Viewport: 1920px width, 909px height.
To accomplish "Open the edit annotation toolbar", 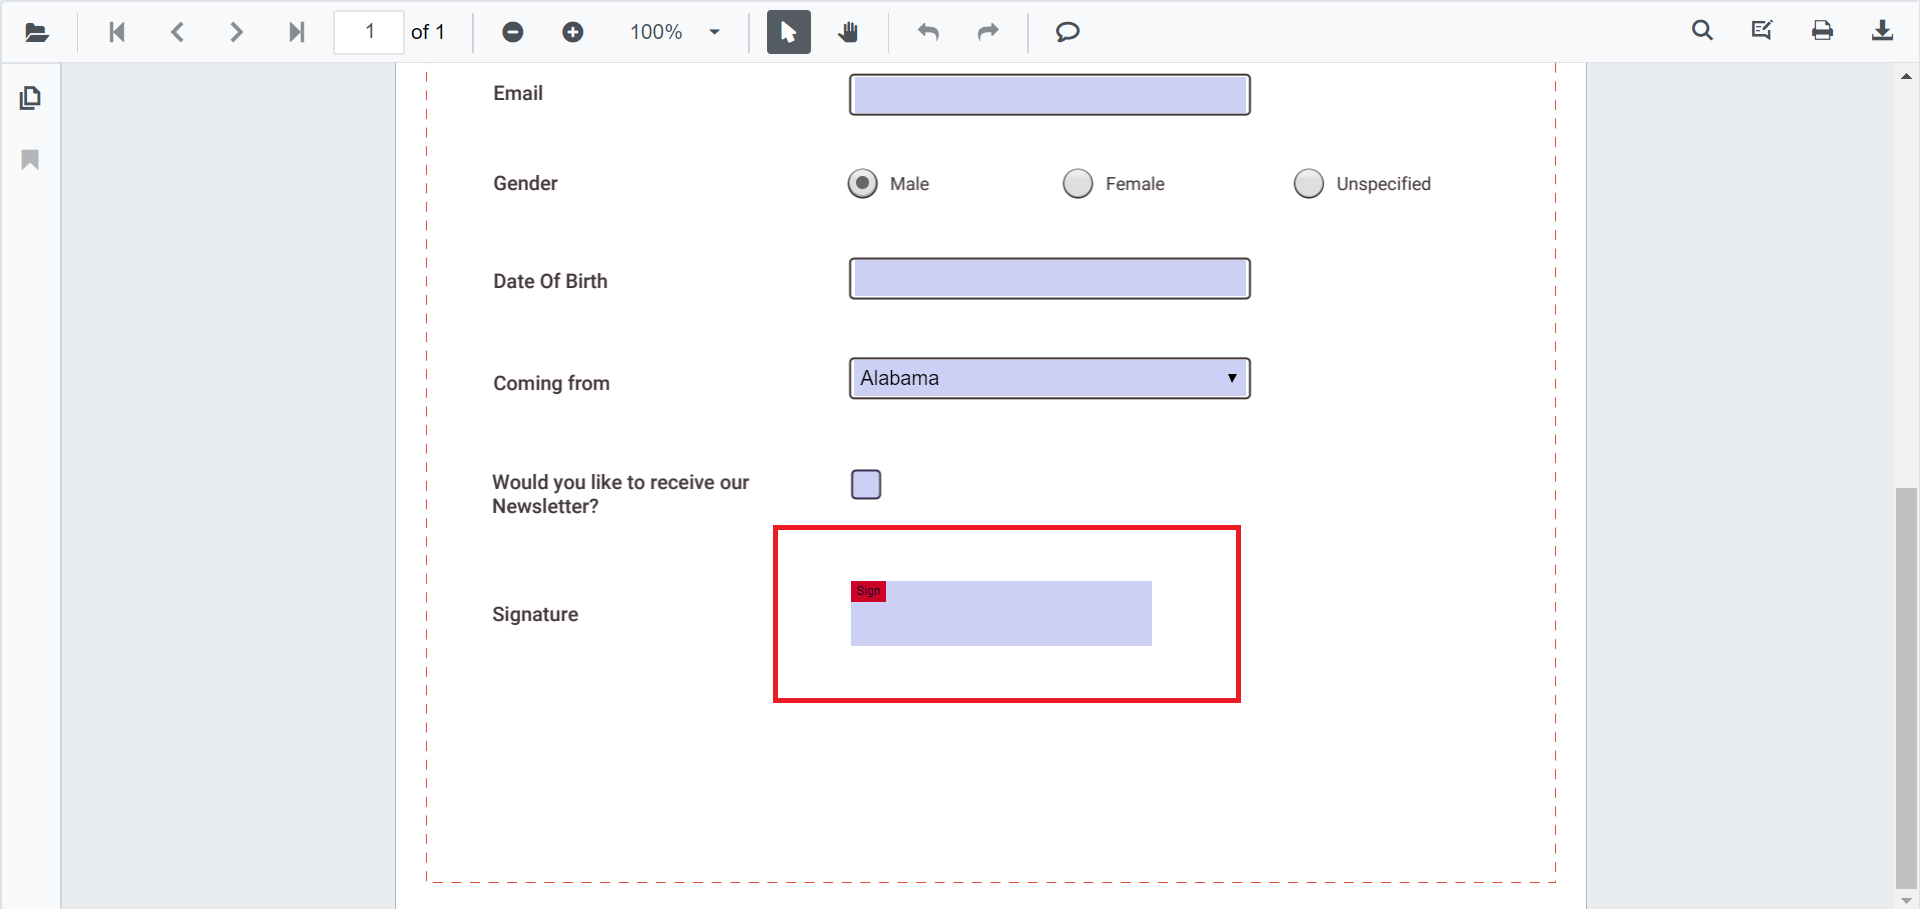I will (x=1762, y=31).
